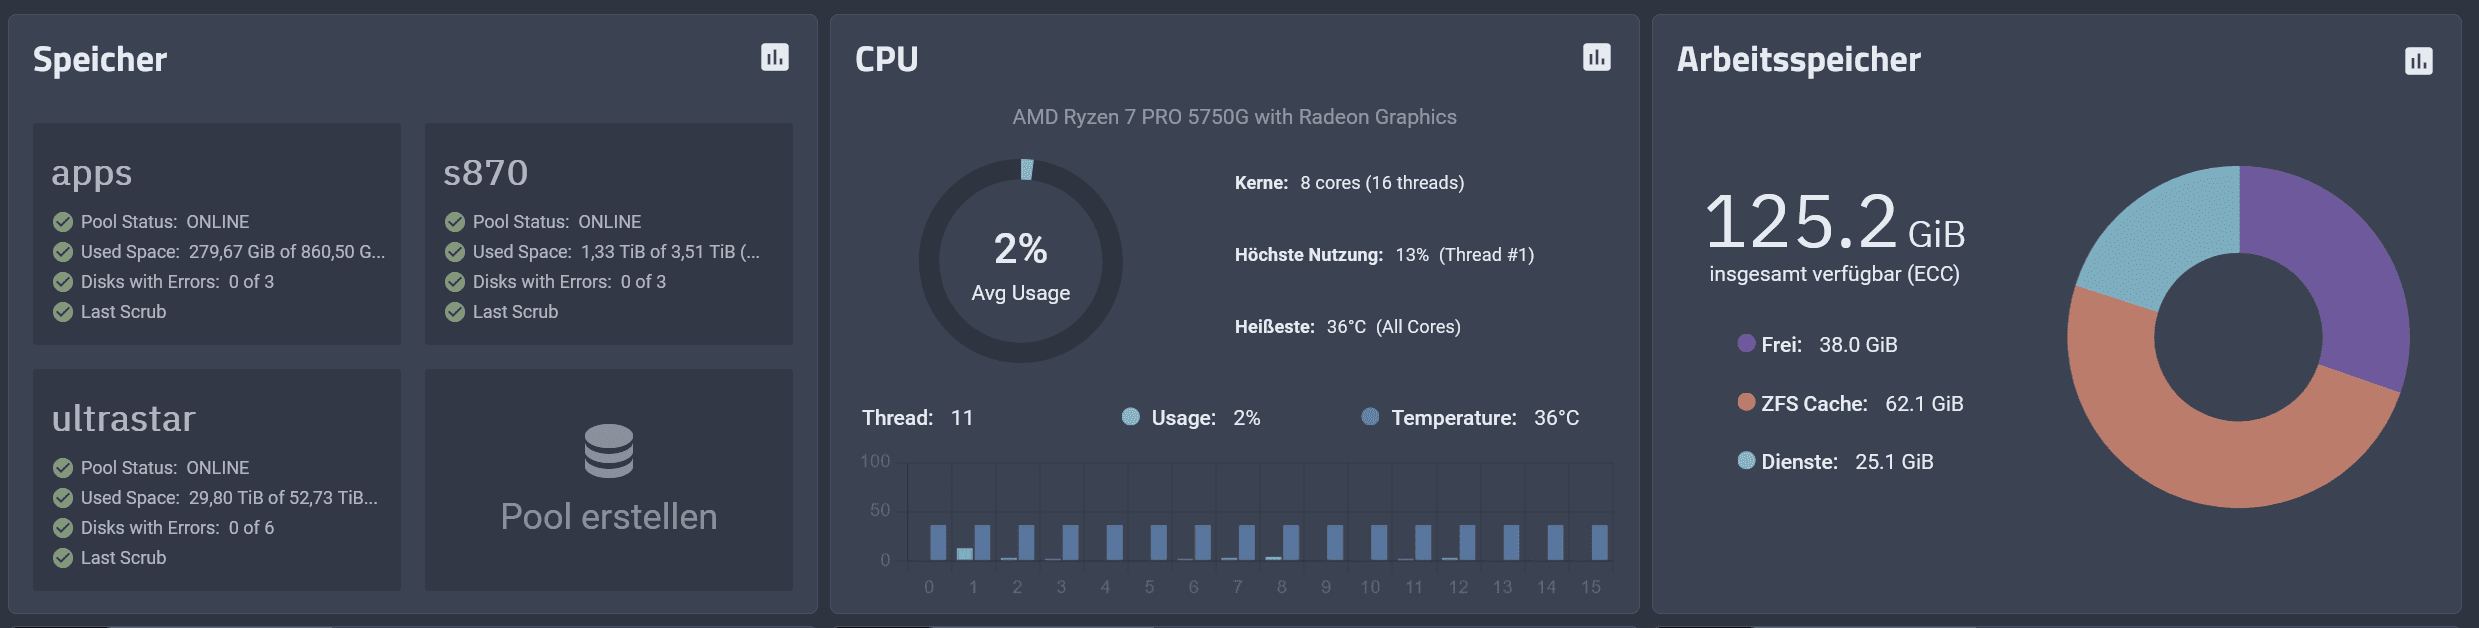
Task: Click the Dienste legend dot
Action: coord(1746,460)
